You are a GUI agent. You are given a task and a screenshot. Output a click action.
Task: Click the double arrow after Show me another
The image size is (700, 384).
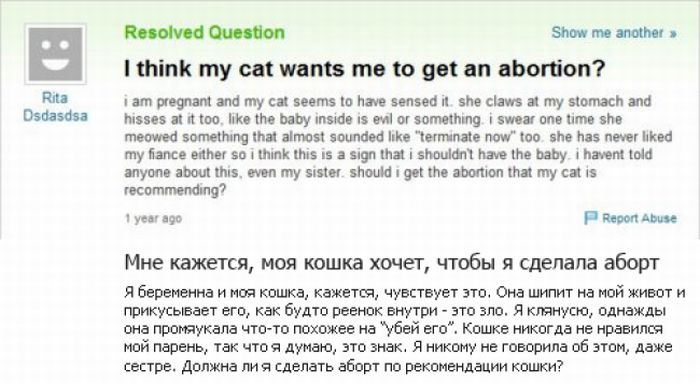point(673,33)
